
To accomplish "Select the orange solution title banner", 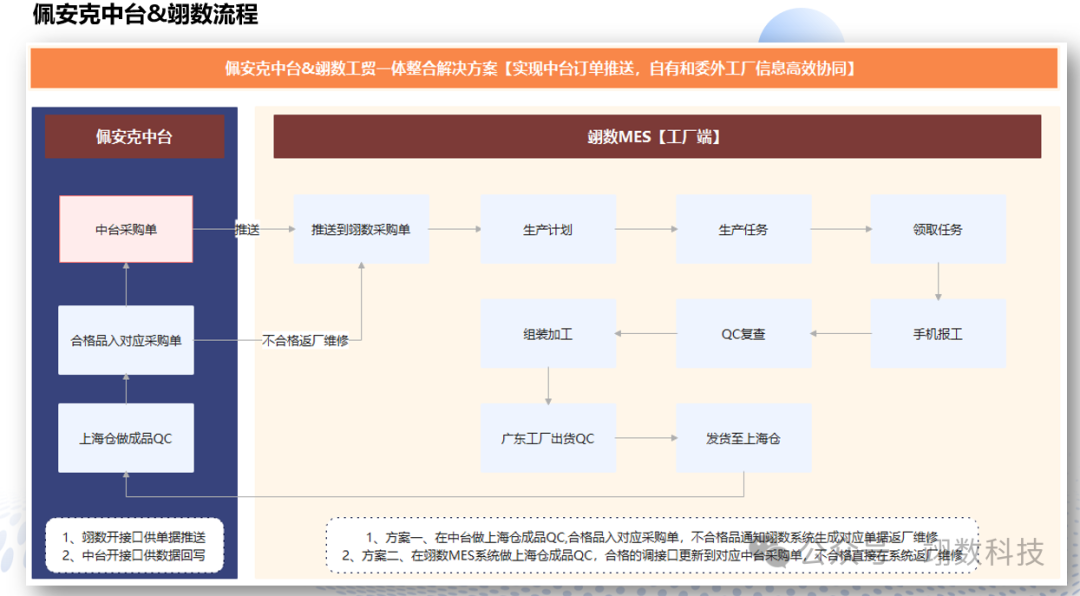I will [x=543, y=68].
